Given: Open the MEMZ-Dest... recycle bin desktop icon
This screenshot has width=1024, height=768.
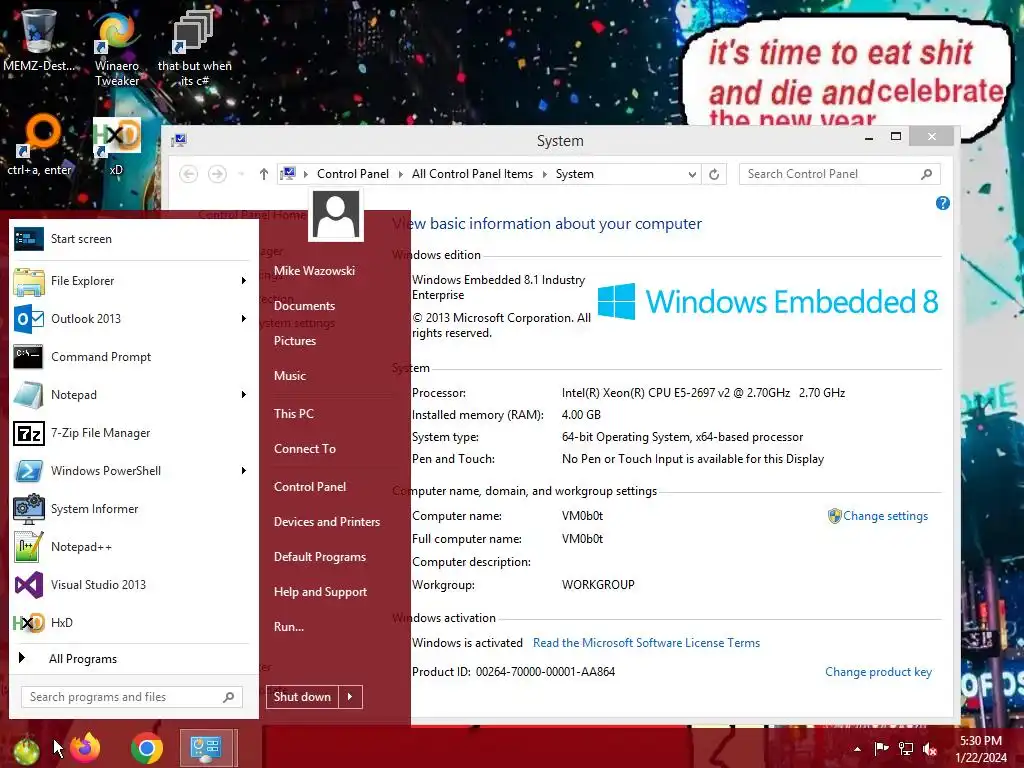Looking at the screenshot, I should coord(38,40).
